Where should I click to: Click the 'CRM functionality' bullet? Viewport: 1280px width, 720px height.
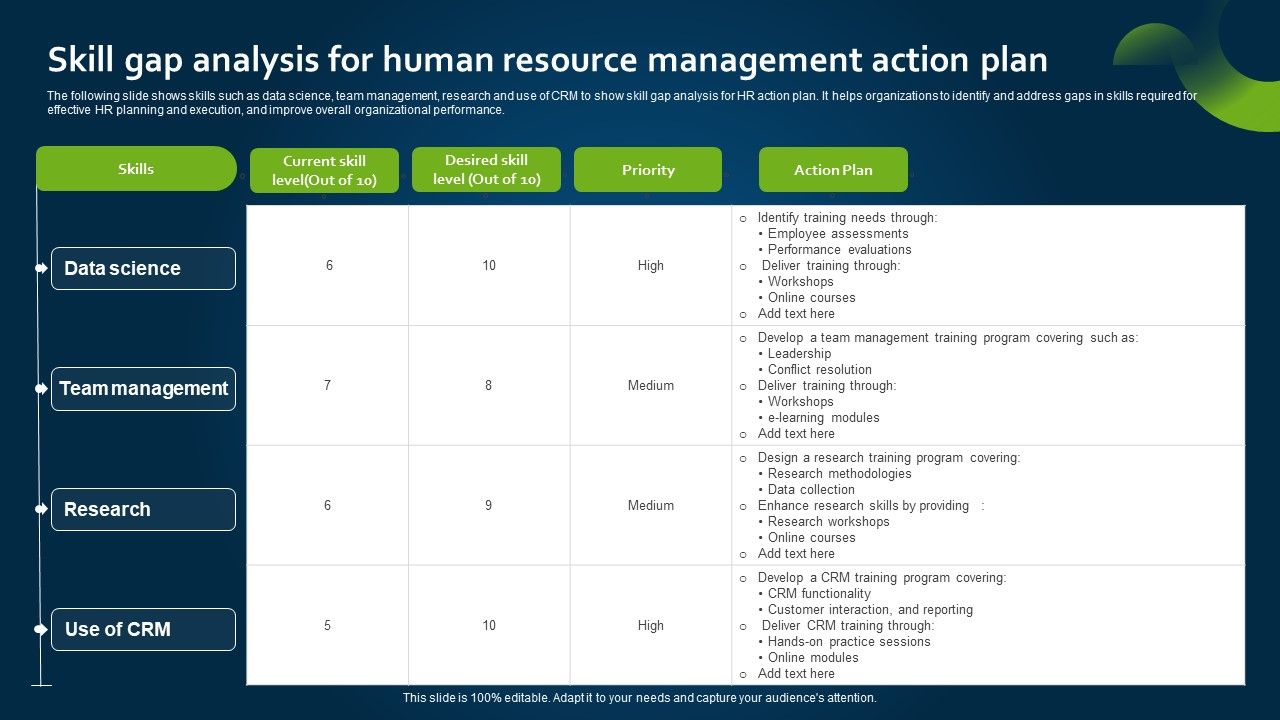click(x=819, y=593)
